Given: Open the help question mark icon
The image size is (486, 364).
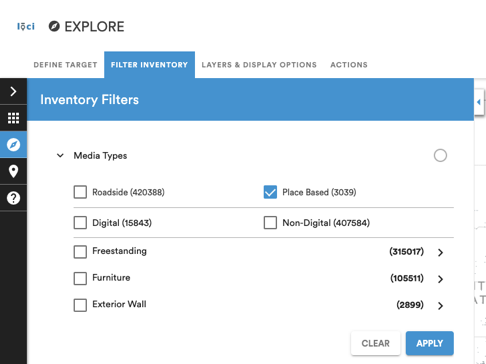Looking at the screenshot, I should pyautogui.click(x=13, y=198).
